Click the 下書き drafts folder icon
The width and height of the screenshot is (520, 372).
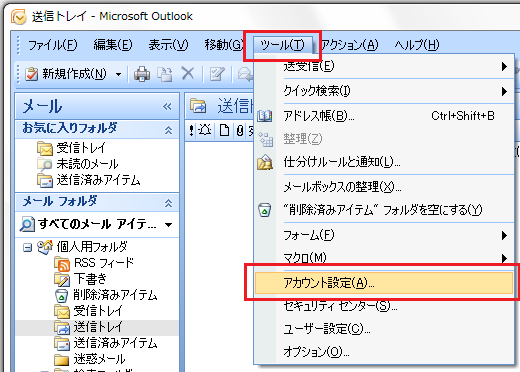tap(62, 279)
